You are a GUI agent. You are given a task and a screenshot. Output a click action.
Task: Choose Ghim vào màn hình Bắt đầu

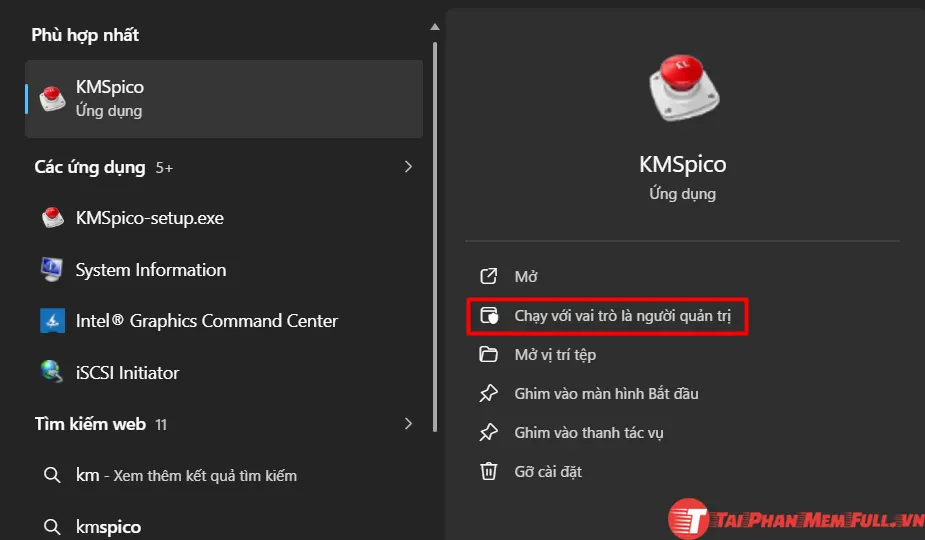683,394
